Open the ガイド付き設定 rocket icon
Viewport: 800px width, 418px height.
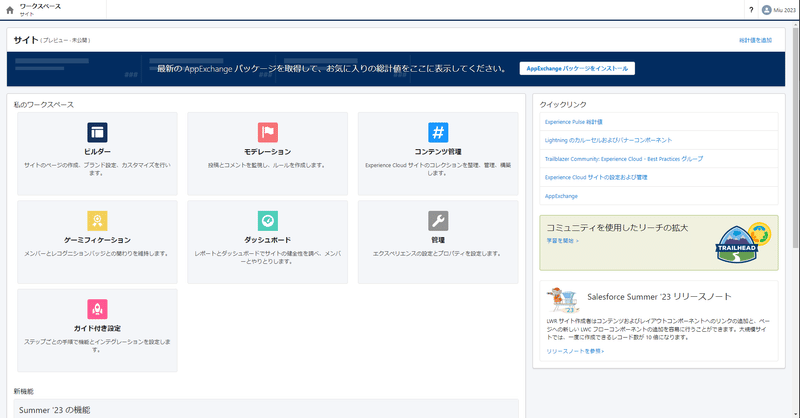pos(97,309)
